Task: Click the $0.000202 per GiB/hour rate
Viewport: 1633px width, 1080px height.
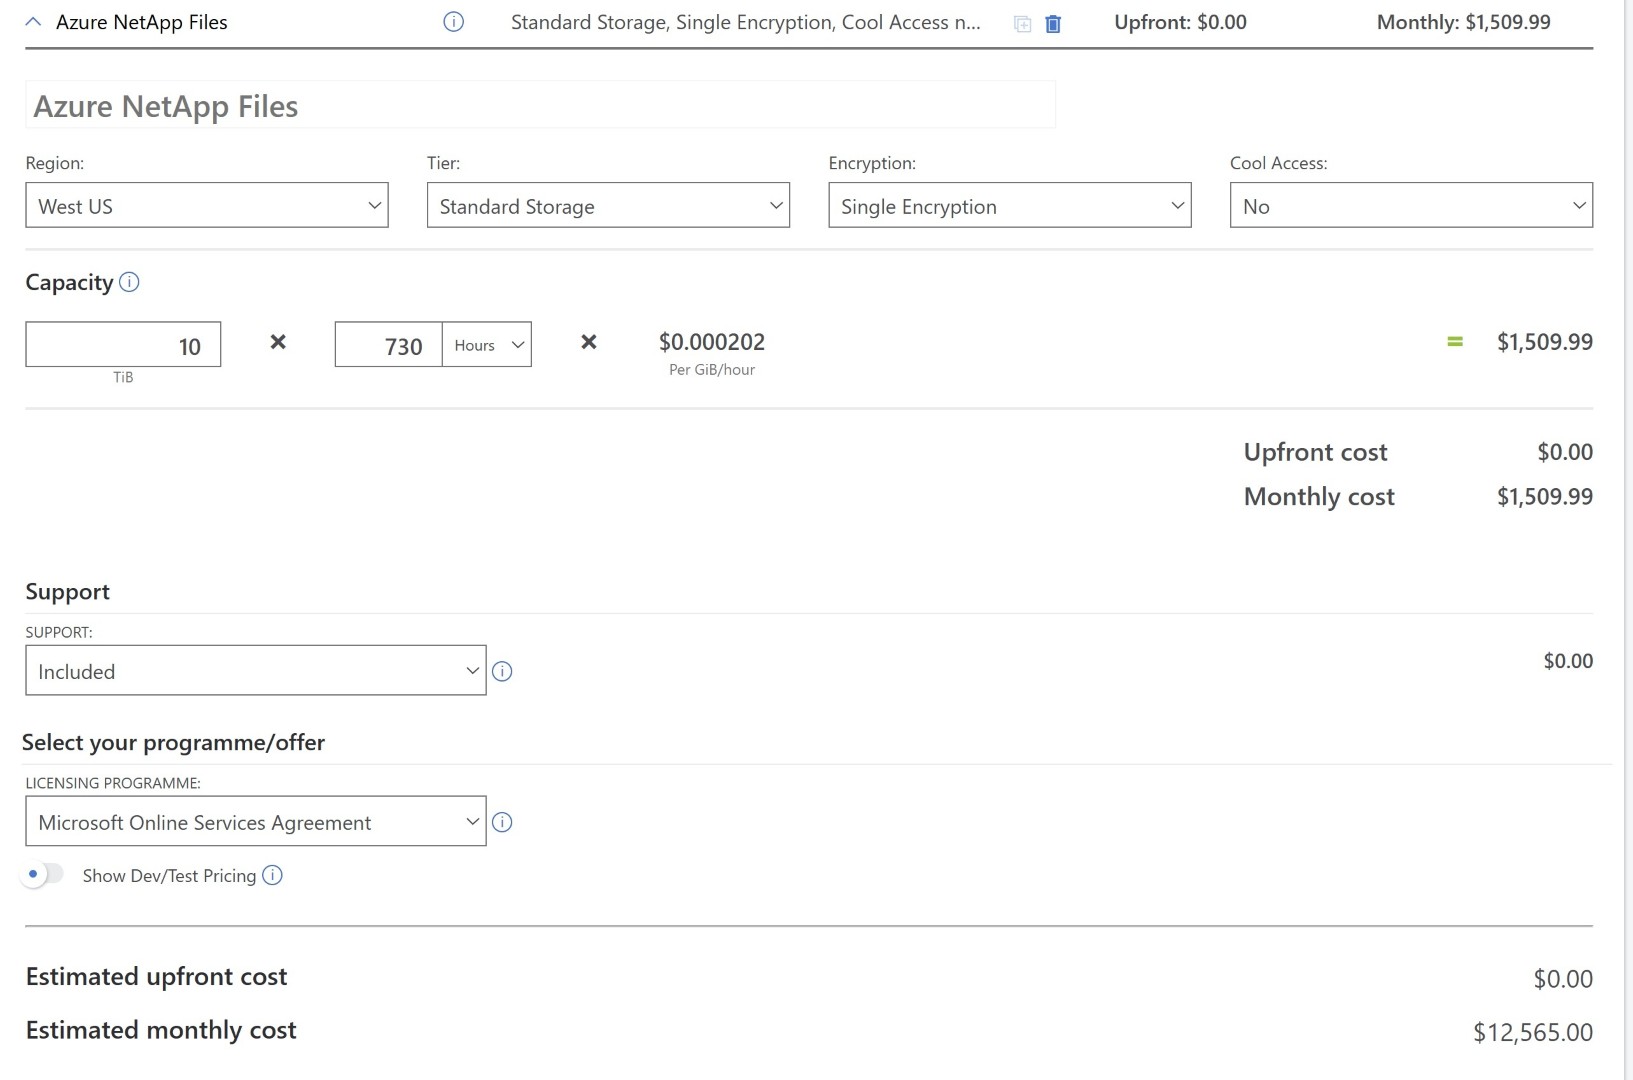Action: pyautogui.click(x=712, y=342)
